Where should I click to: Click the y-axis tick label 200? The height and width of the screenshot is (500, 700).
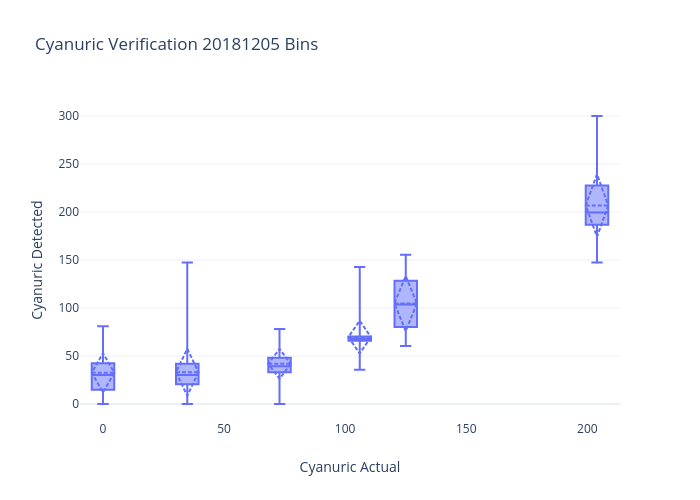coord(68,212)
